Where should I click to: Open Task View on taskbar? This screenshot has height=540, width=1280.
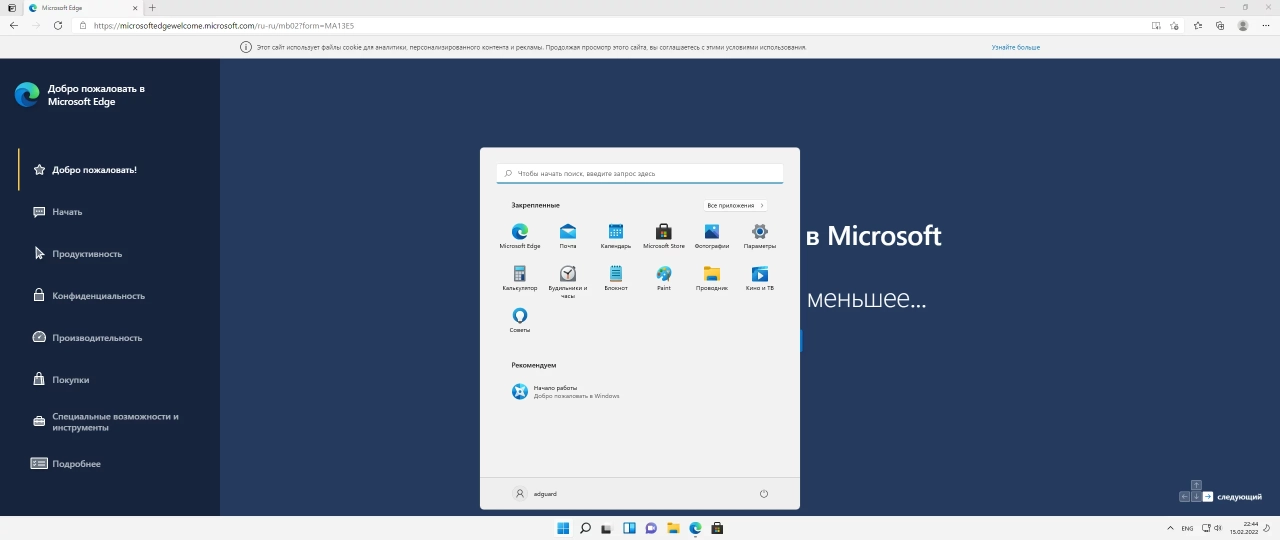[607, 528]
